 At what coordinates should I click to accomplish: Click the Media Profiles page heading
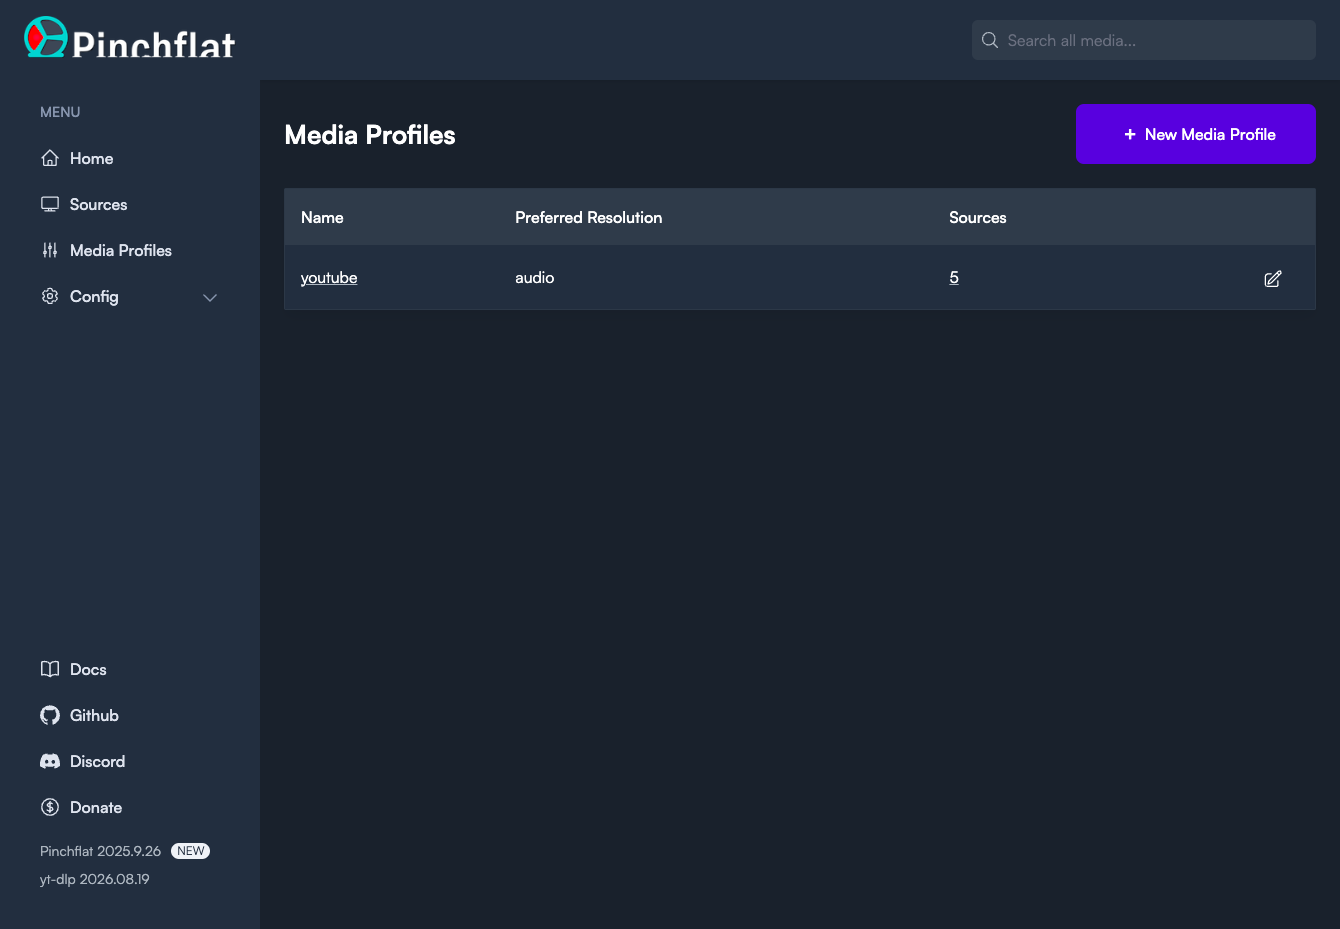[370, 135]
